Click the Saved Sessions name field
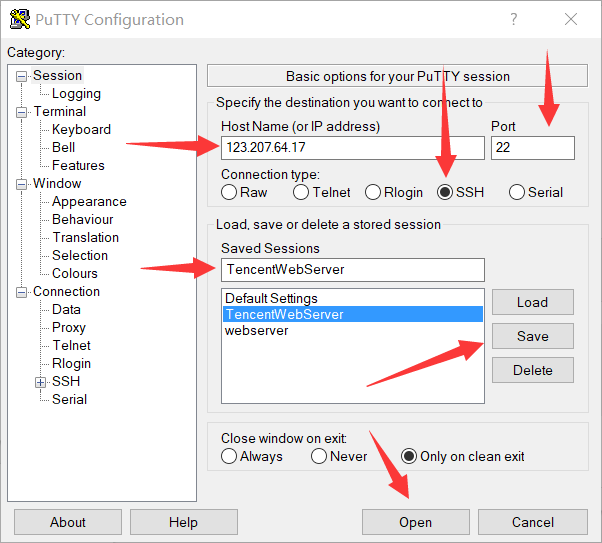The image size is (602, 543). coord(352,270)
